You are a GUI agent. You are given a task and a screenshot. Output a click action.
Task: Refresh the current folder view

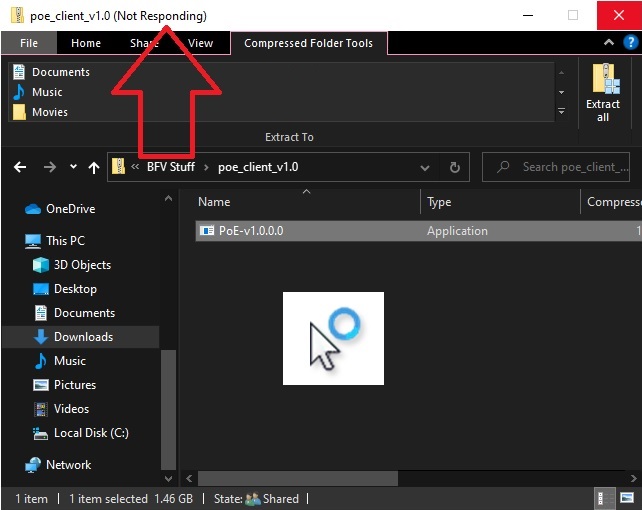(x=454, y=167)
